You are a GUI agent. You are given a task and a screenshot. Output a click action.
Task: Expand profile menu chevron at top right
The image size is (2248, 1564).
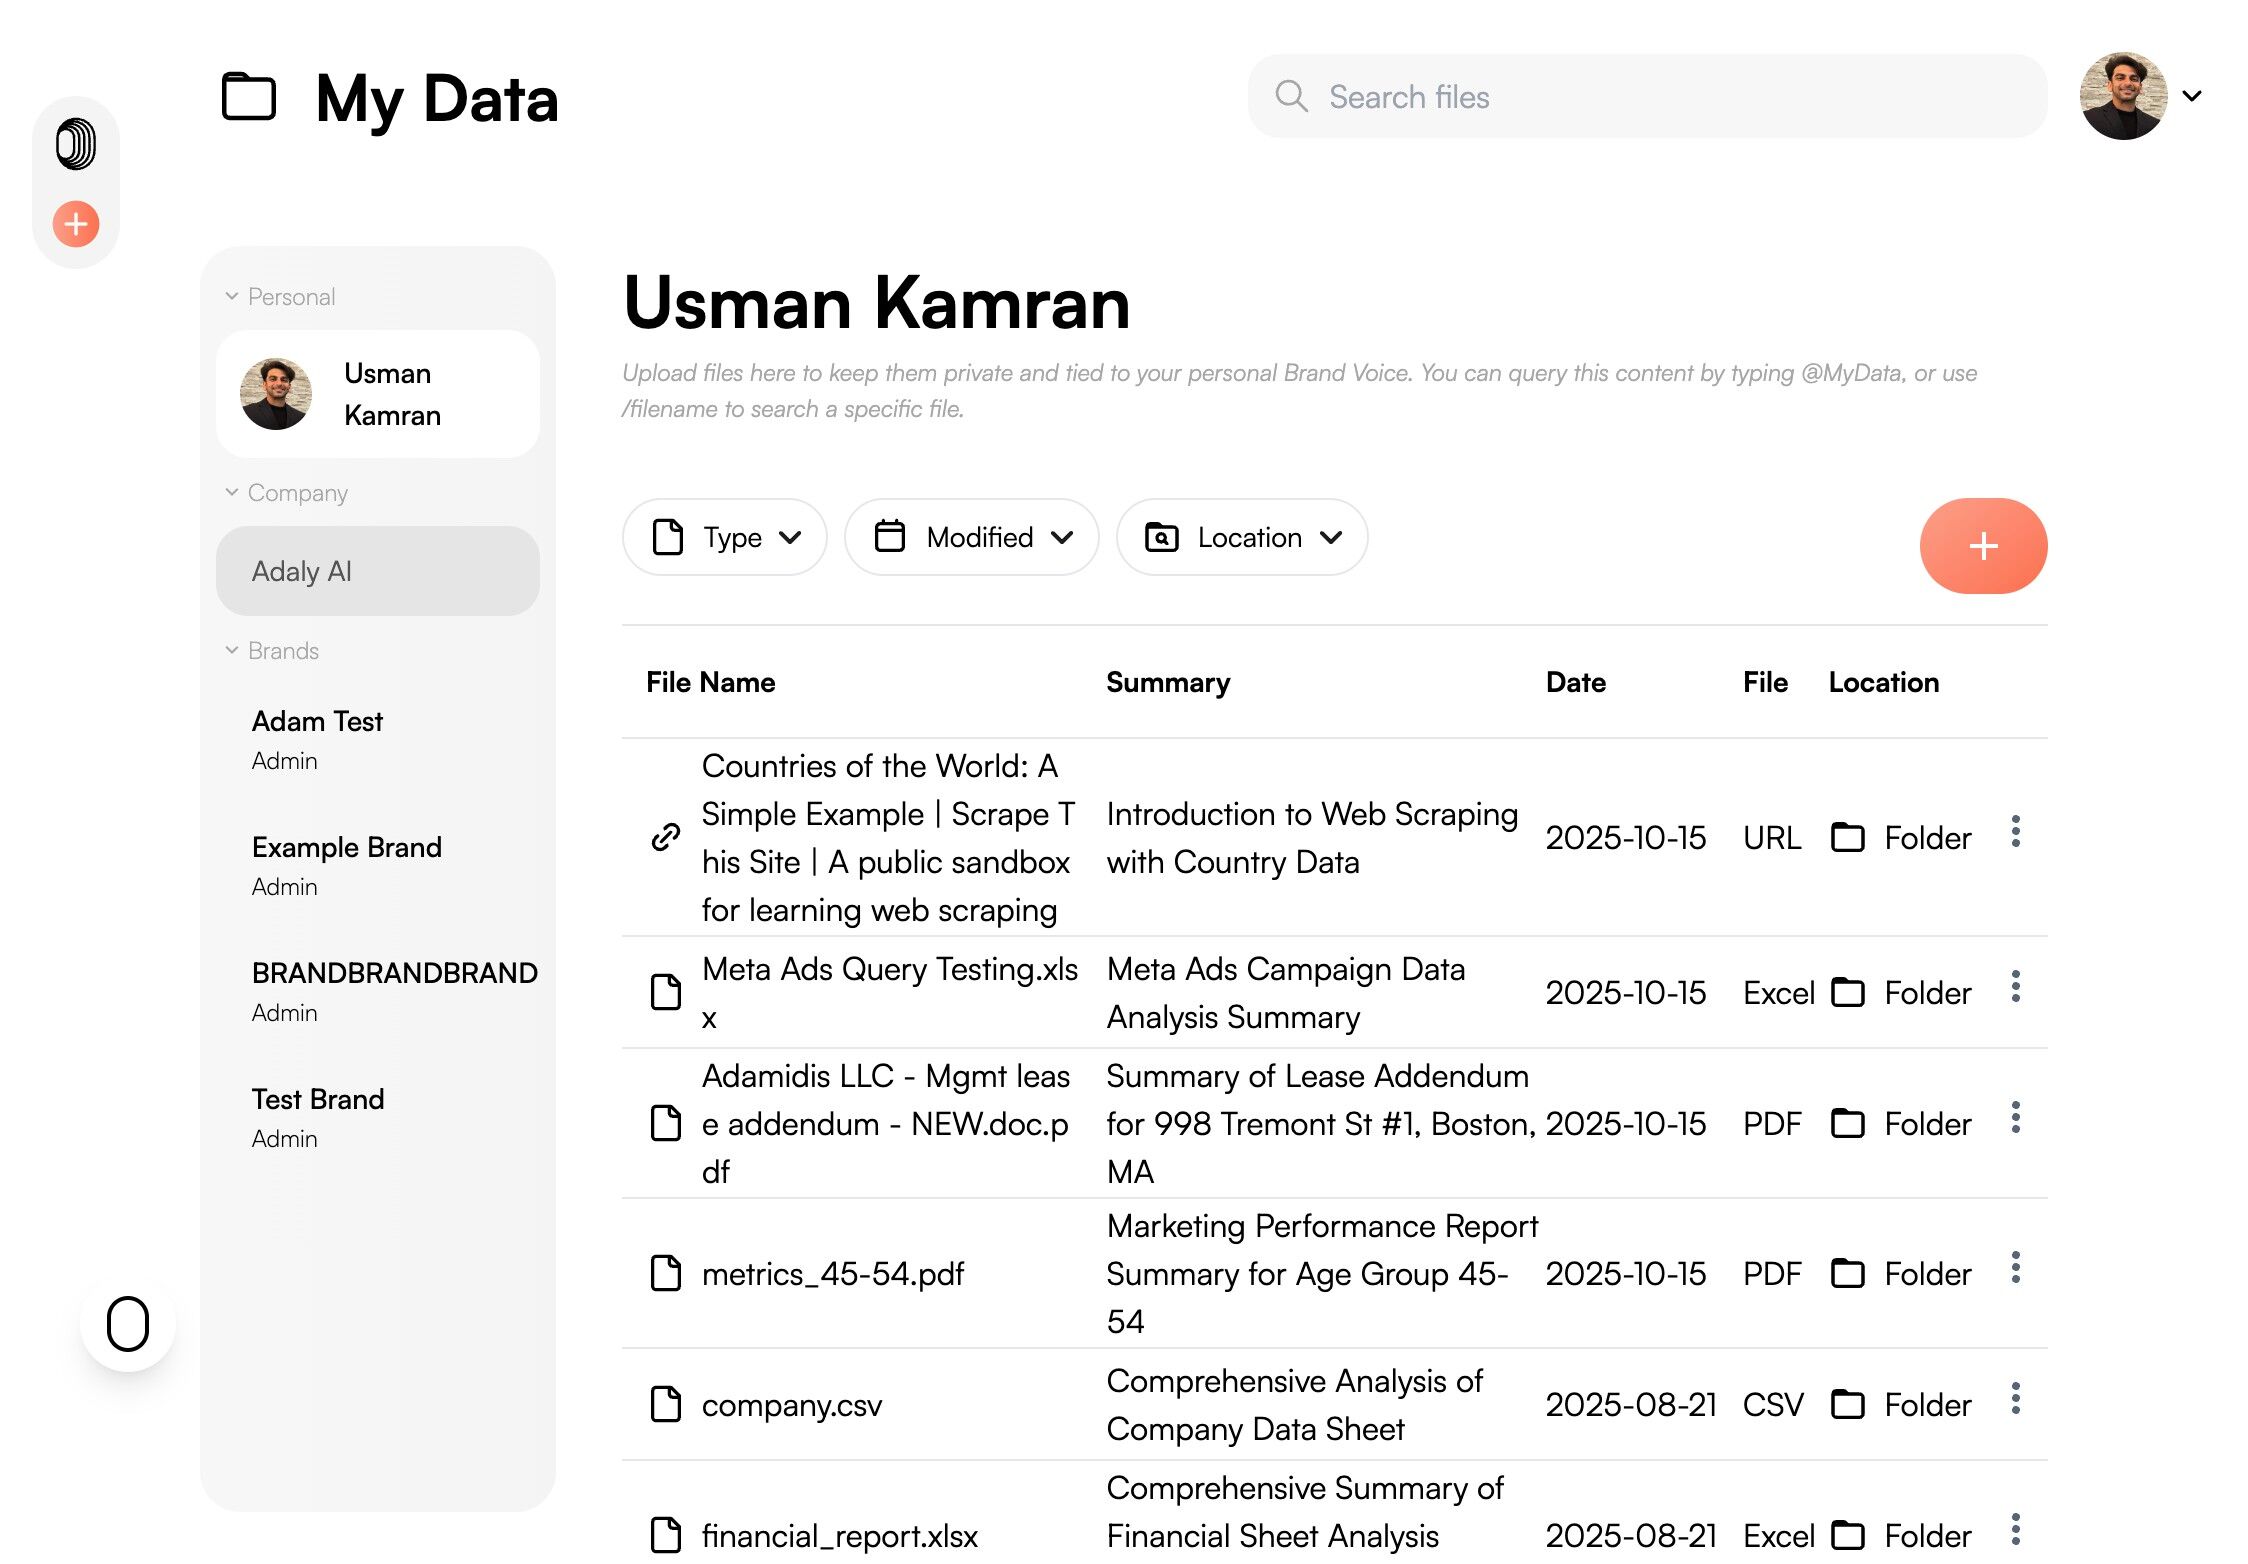tap(2192, 97)
